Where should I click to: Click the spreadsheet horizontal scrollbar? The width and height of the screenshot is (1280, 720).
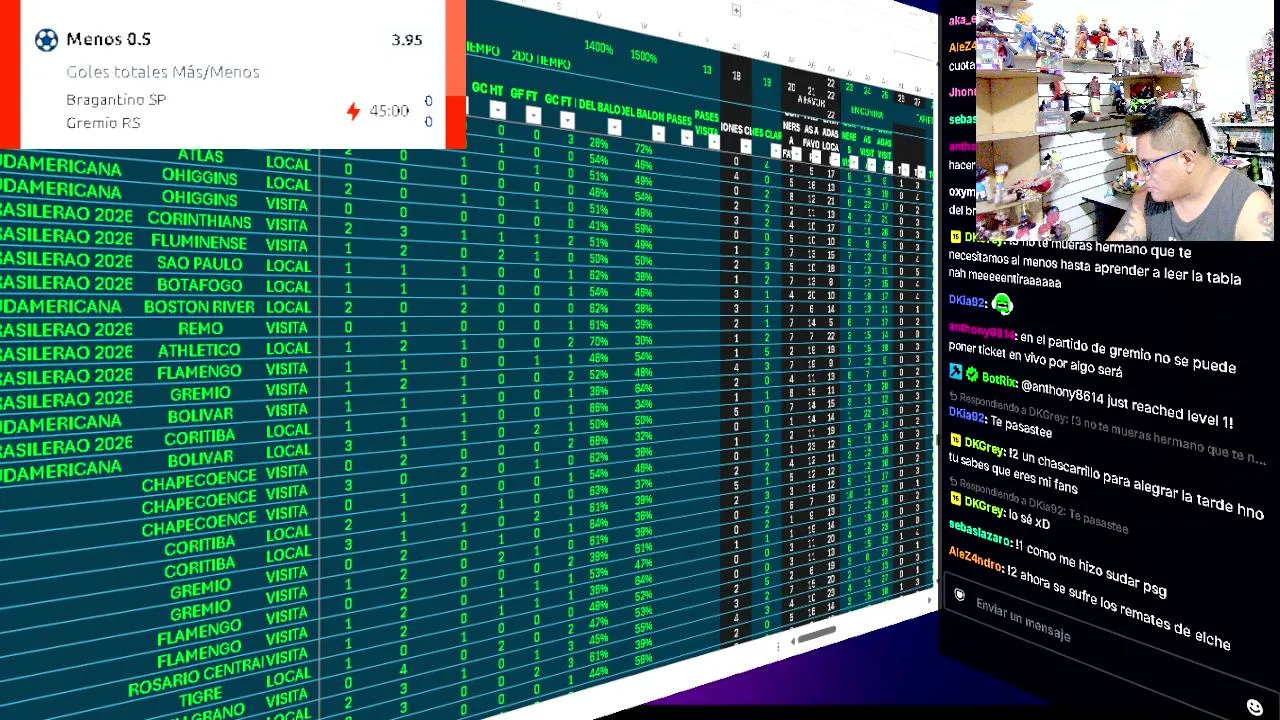pos(817,634)
